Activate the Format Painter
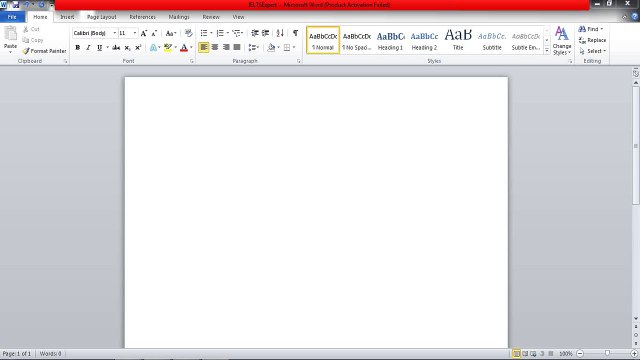Image resolution: width=640 pixels, height=360 pixels. 44,51
